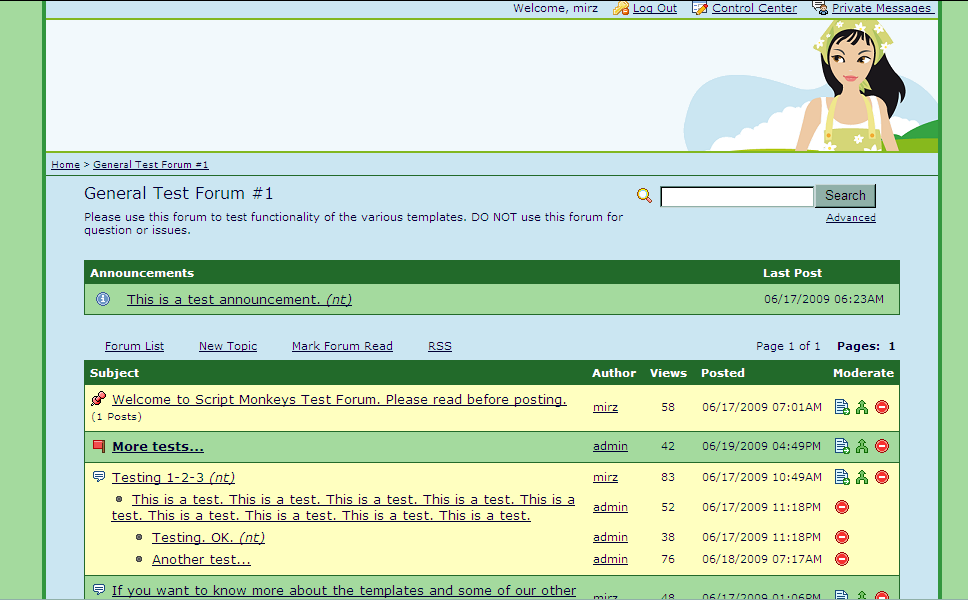Click the magnifying glass search icon
The height and width of the screenshot is (600, 968).
click(x=644, y=196)
